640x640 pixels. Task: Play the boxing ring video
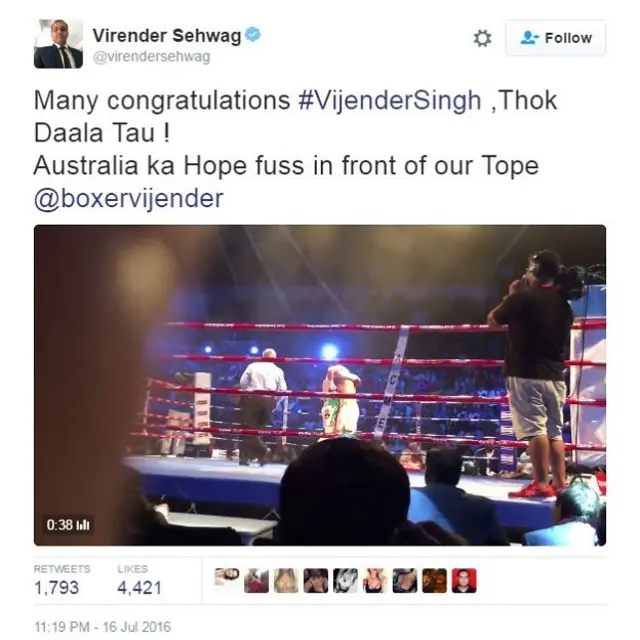pos(320,385)
